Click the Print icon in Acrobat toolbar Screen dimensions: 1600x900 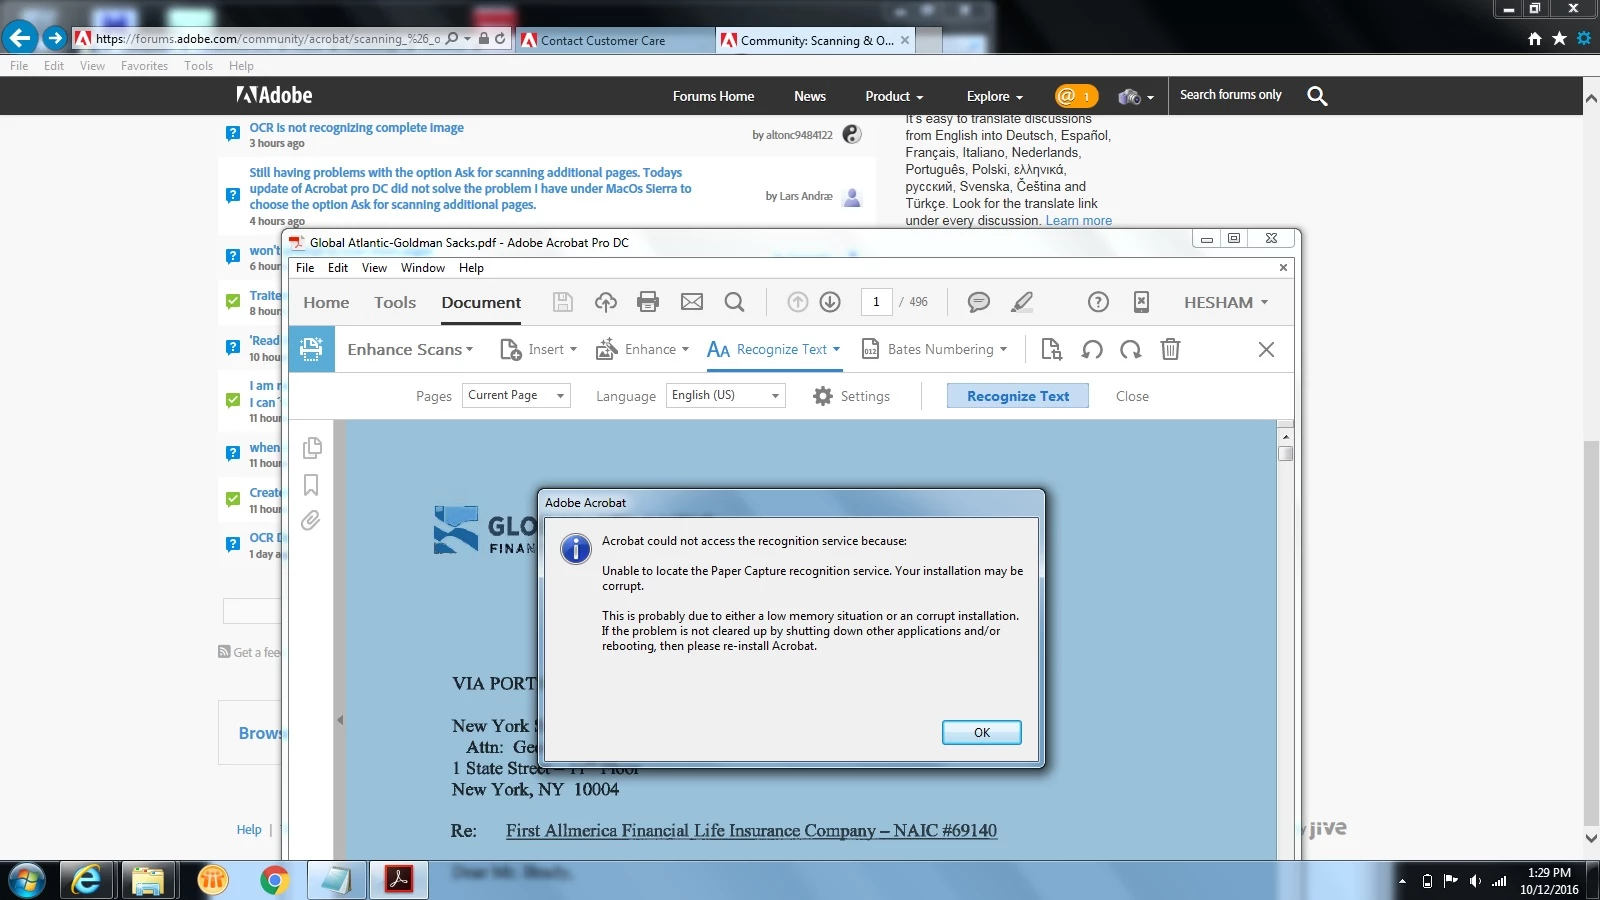[648, 302]
